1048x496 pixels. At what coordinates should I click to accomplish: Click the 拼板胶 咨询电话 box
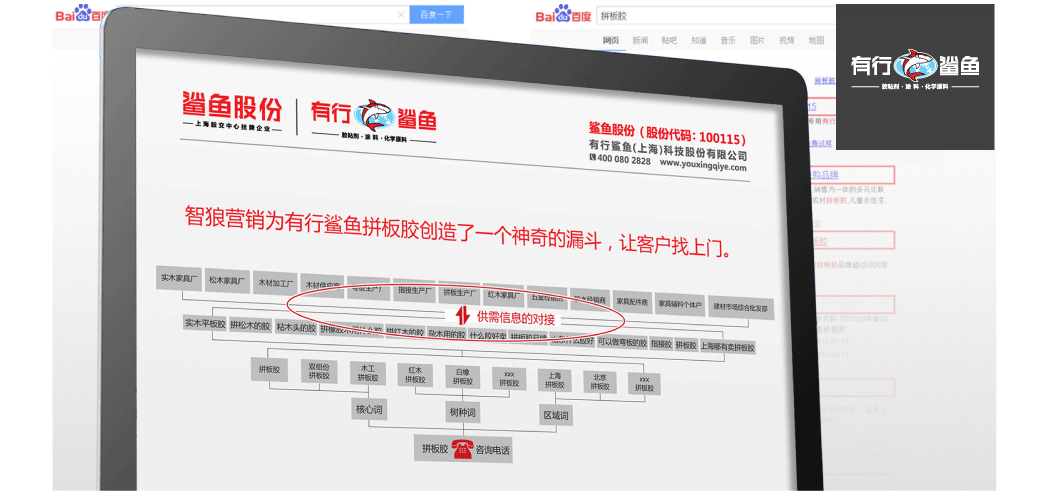(x=463, y=449)
